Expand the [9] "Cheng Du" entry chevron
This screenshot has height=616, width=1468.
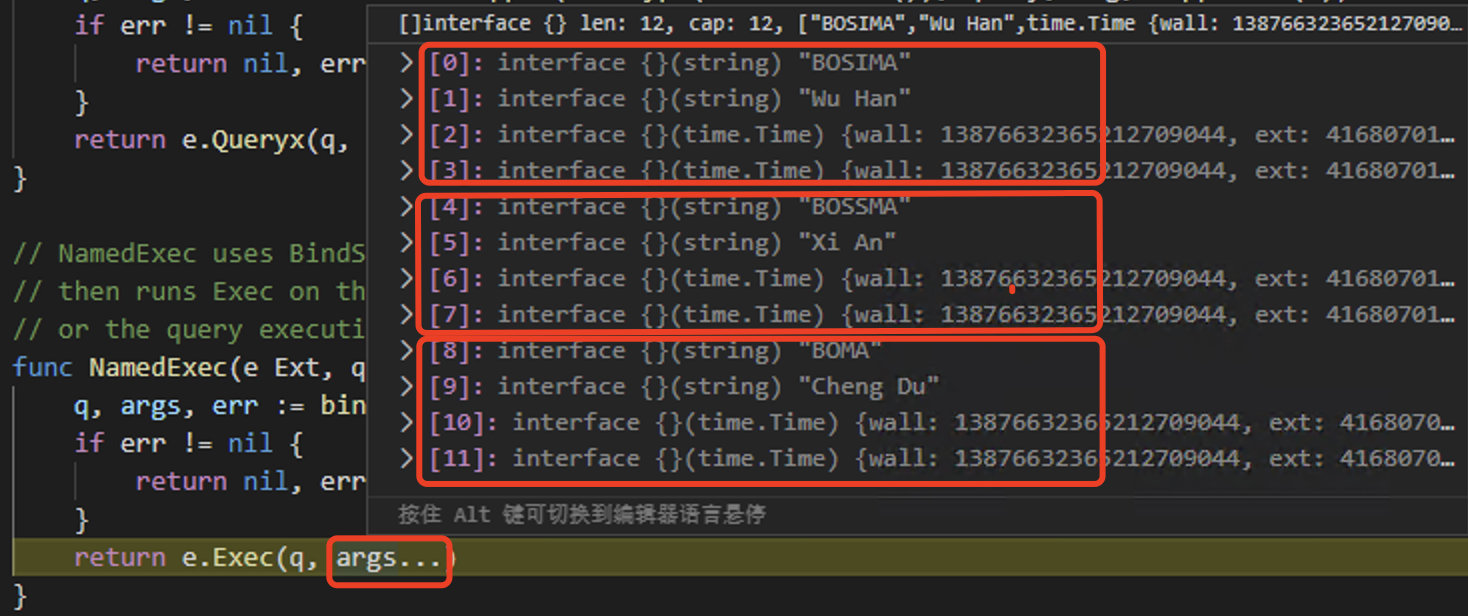point(406,387)
